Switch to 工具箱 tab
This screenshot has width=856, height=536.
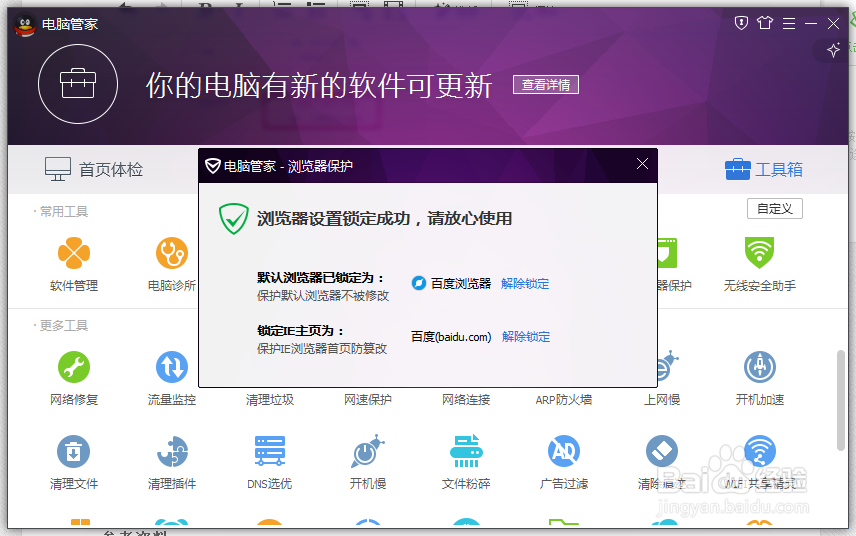coord(764,169)
